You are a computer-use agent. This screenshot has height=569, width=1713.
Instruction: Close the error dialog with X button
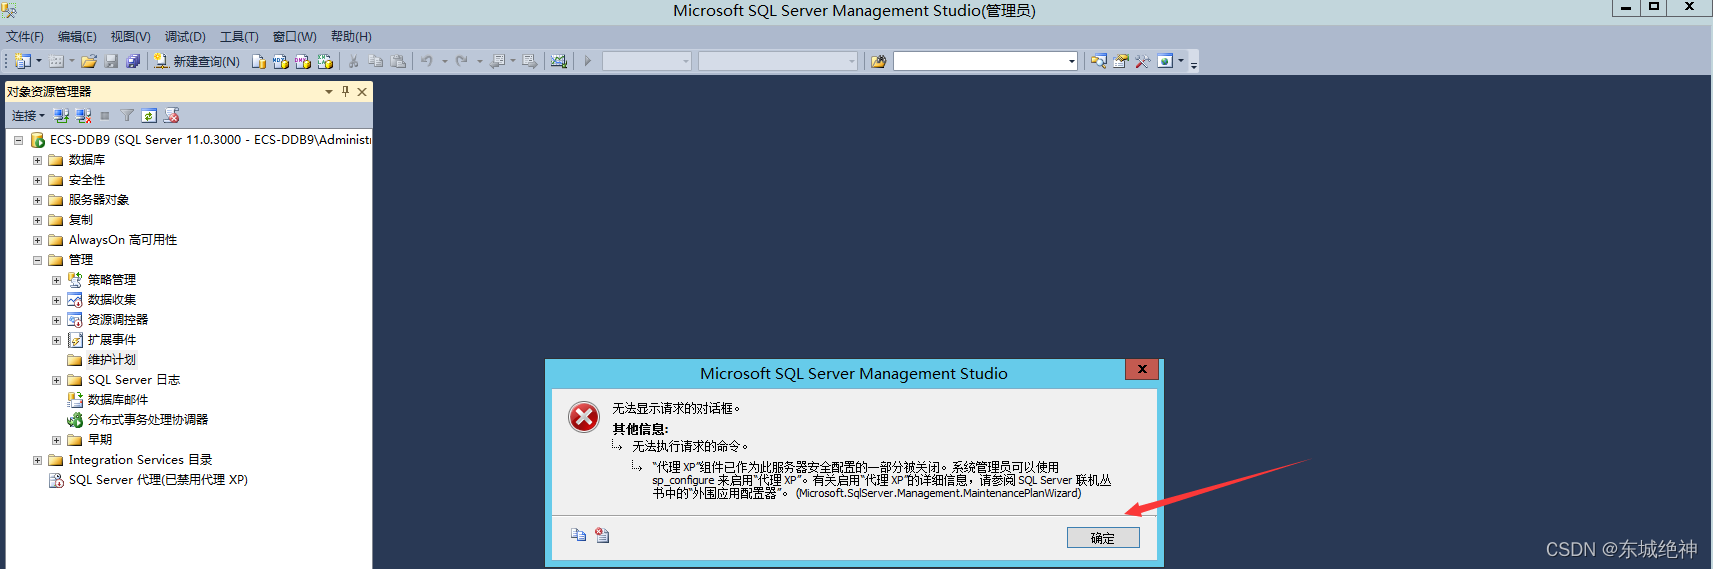[1142, 370]
